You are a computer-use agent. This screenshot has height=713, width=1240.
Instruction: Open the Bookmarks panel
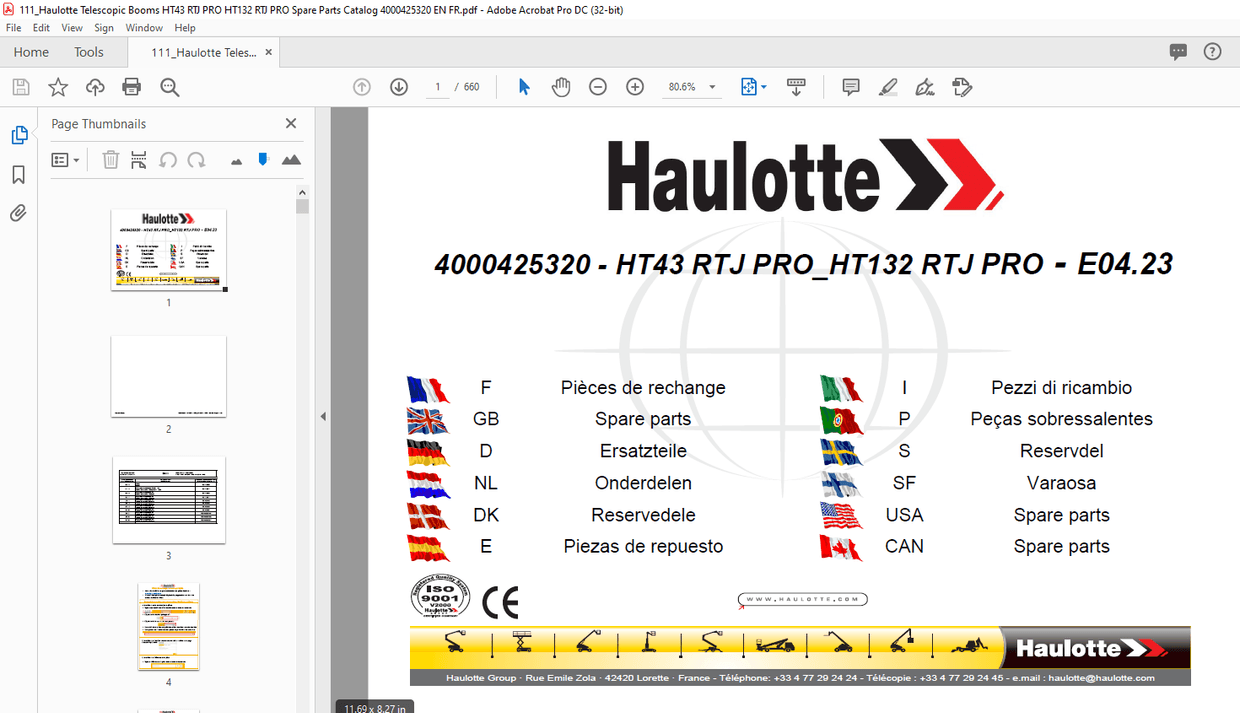pos(18,173)
